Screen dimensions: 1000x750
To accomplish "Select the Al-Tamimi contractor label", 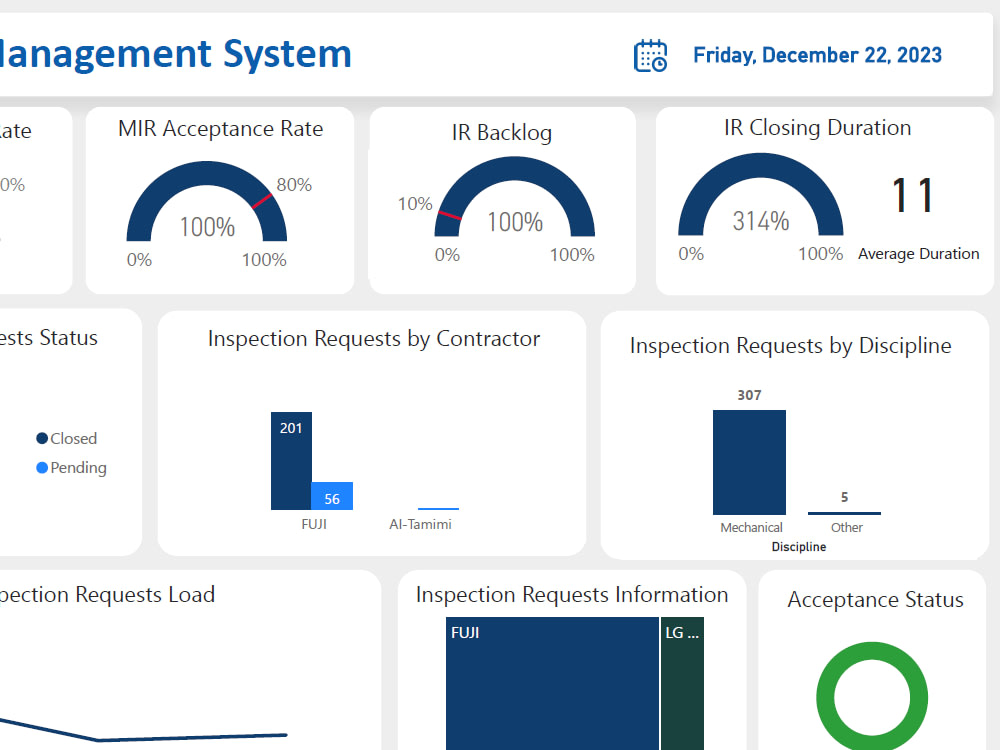I will (422, 522).
